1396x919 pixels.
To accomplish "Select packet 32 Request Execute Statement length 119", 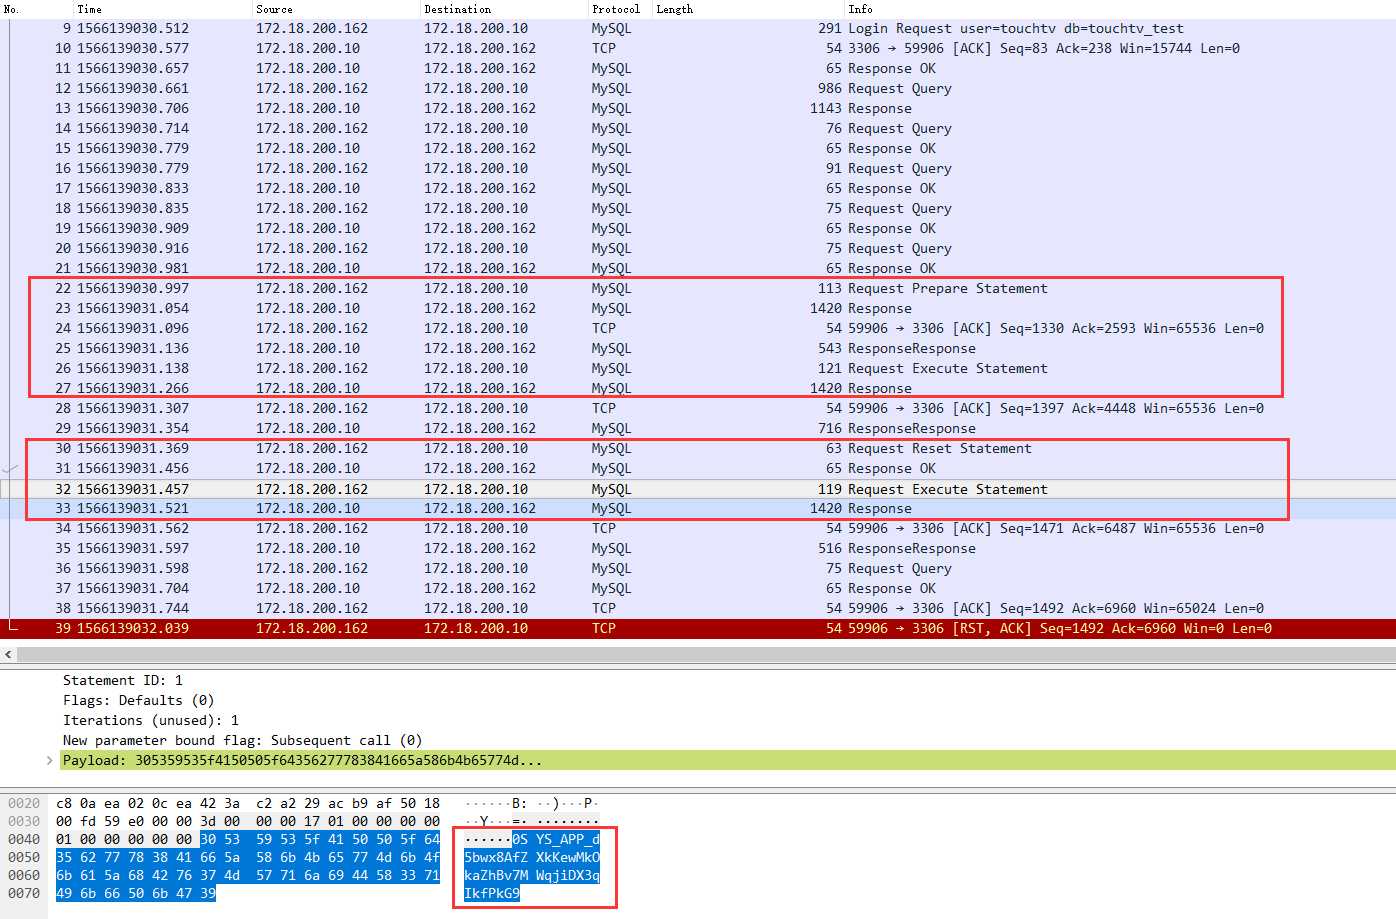I will click(x=698, y=489).
